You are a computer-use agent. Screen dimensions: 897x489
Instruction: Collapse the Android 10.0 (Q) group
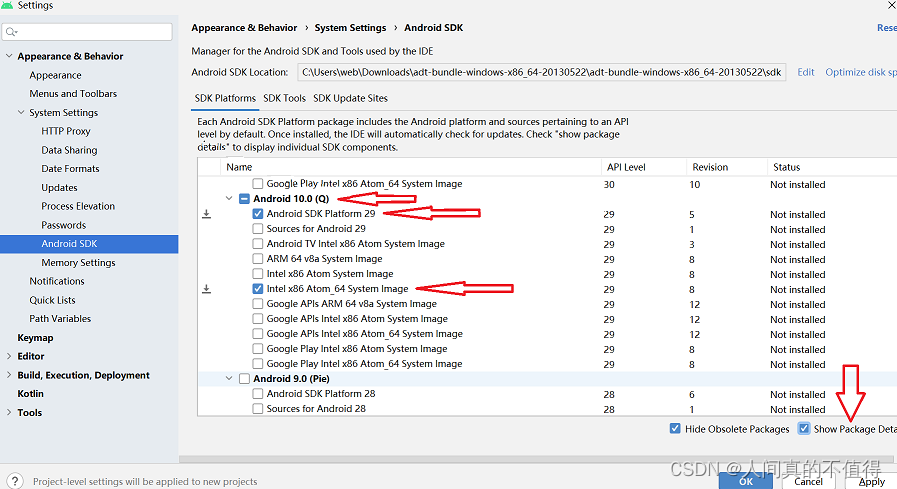[x=229, y=199]
